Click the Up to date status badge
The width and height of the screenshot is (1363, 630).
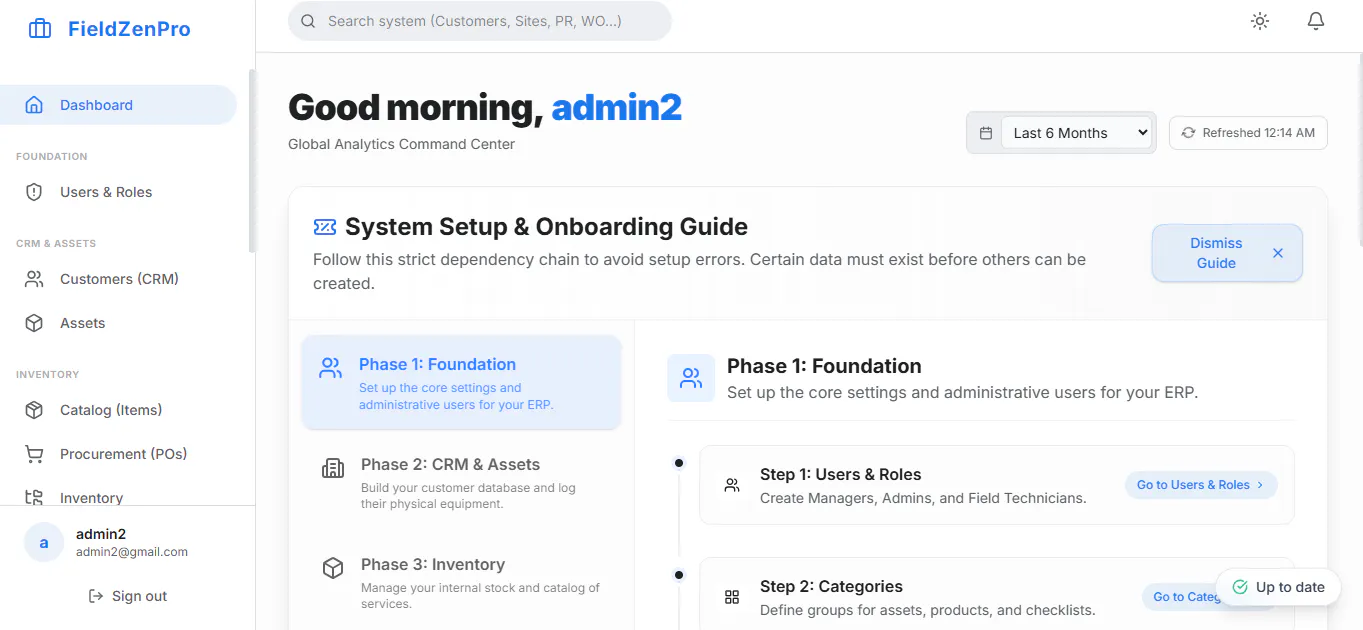(x=1278, y=587)
